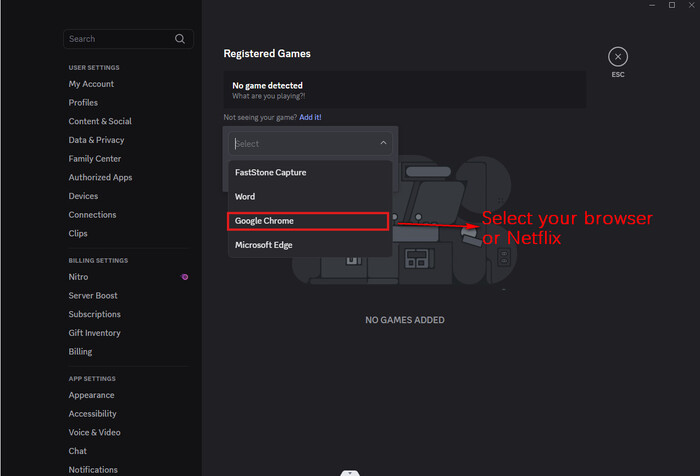The height and width of the screenshot is (476, 700).
Task: Click the Registered Games heading
Action: [267, 54]
